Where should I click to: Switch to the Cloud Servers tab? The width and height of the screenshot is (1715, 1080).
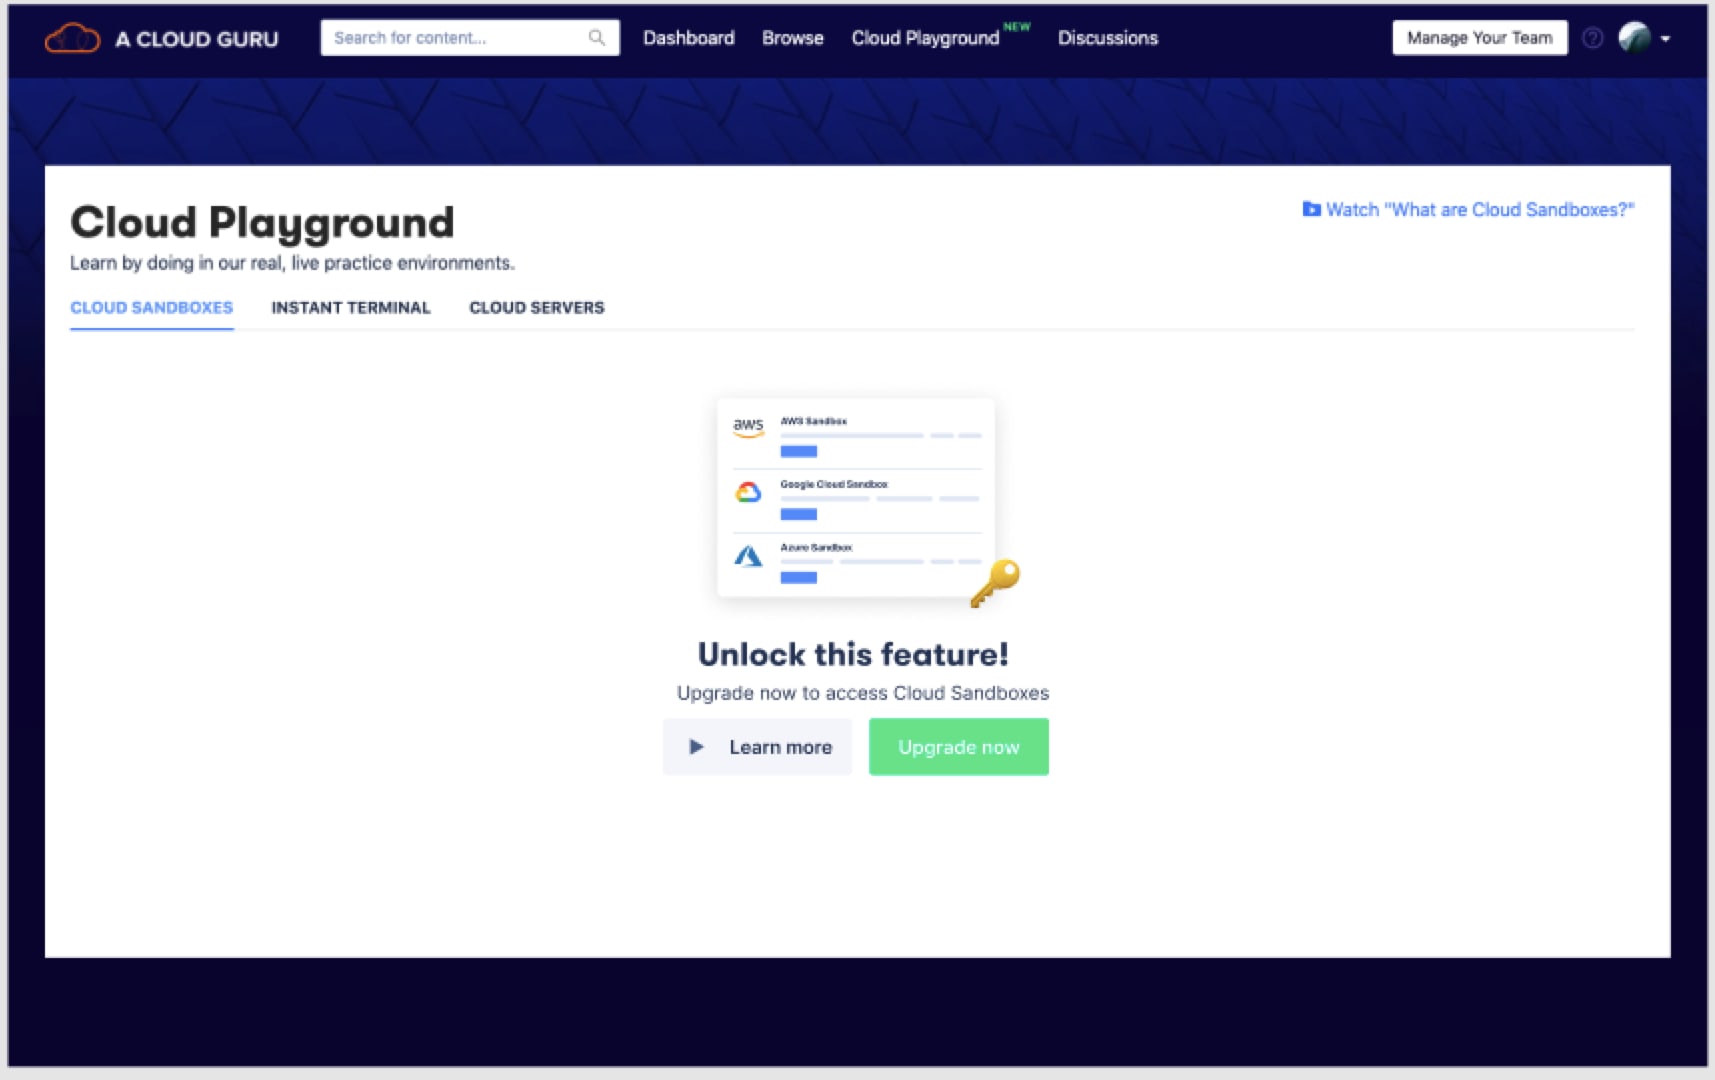(537, 308)
